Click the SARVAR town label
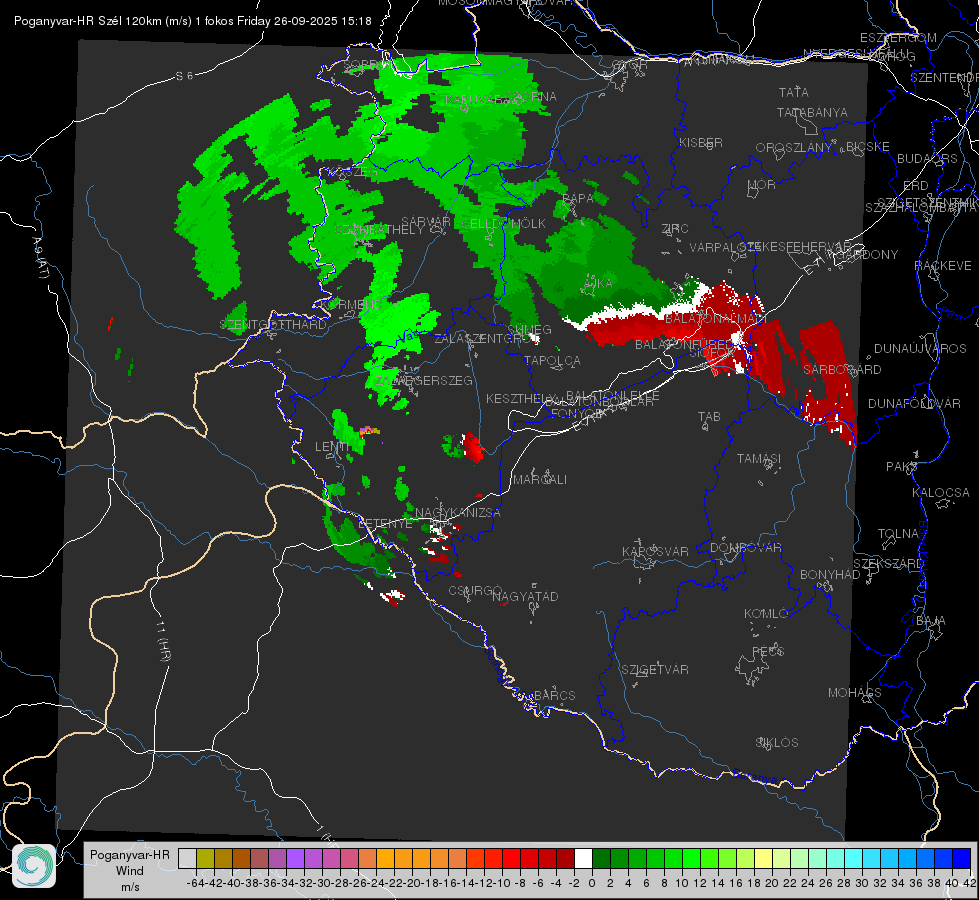 426,222
